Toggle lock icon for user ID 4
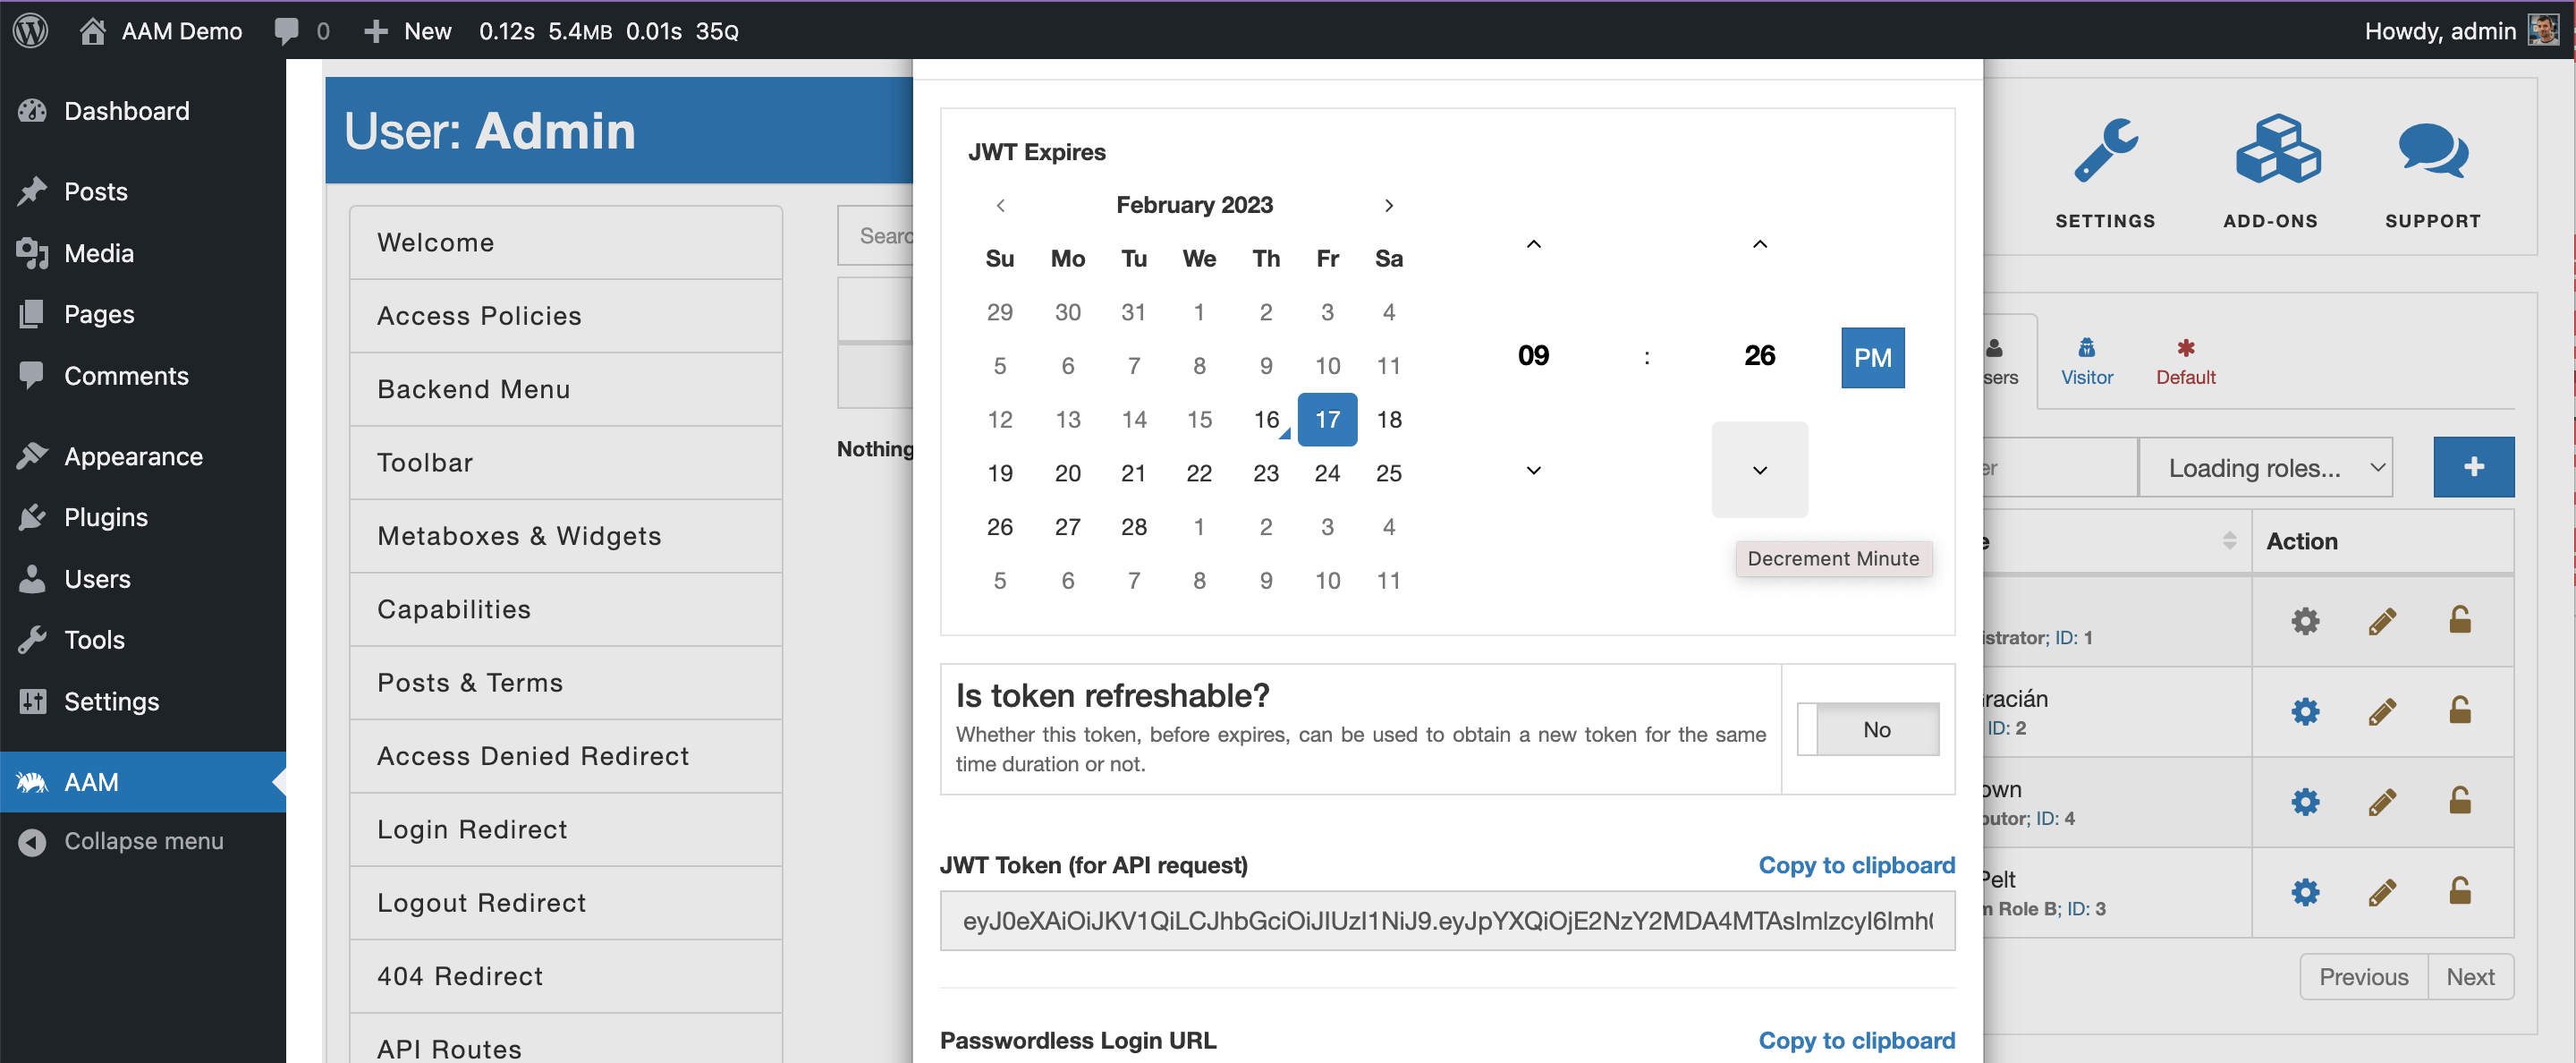2576x1063 pixels. coord(2460,800)
